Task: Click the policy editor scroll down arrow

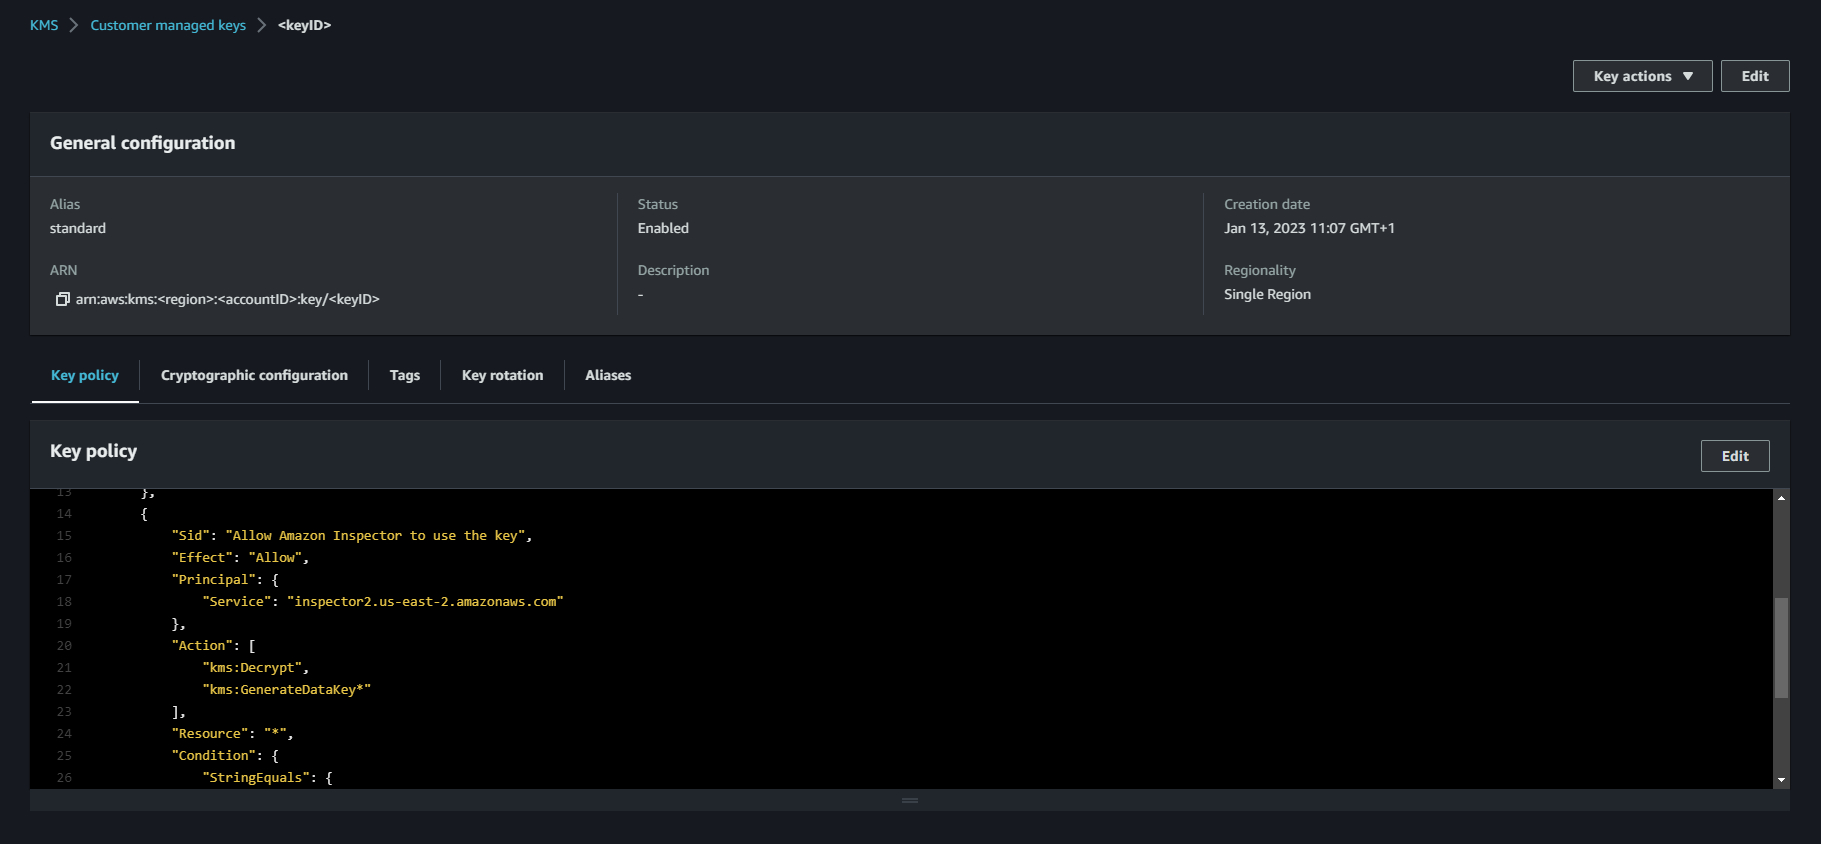Action: pos(1781,780)
